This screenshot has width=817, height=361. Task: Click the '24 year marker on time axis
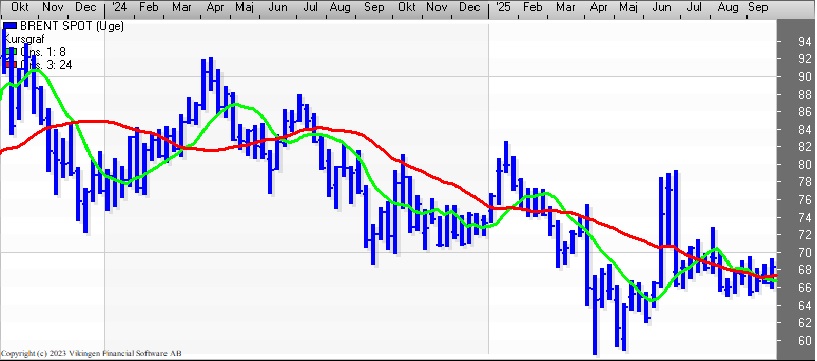119,7
